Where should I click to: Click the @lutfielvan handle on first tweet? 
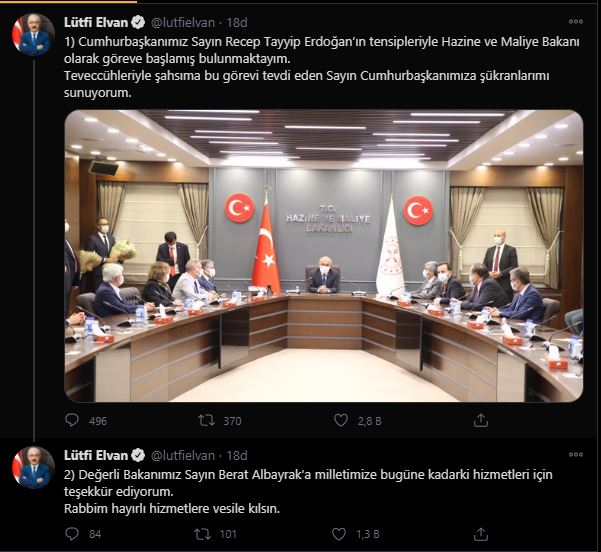[183, 23]
